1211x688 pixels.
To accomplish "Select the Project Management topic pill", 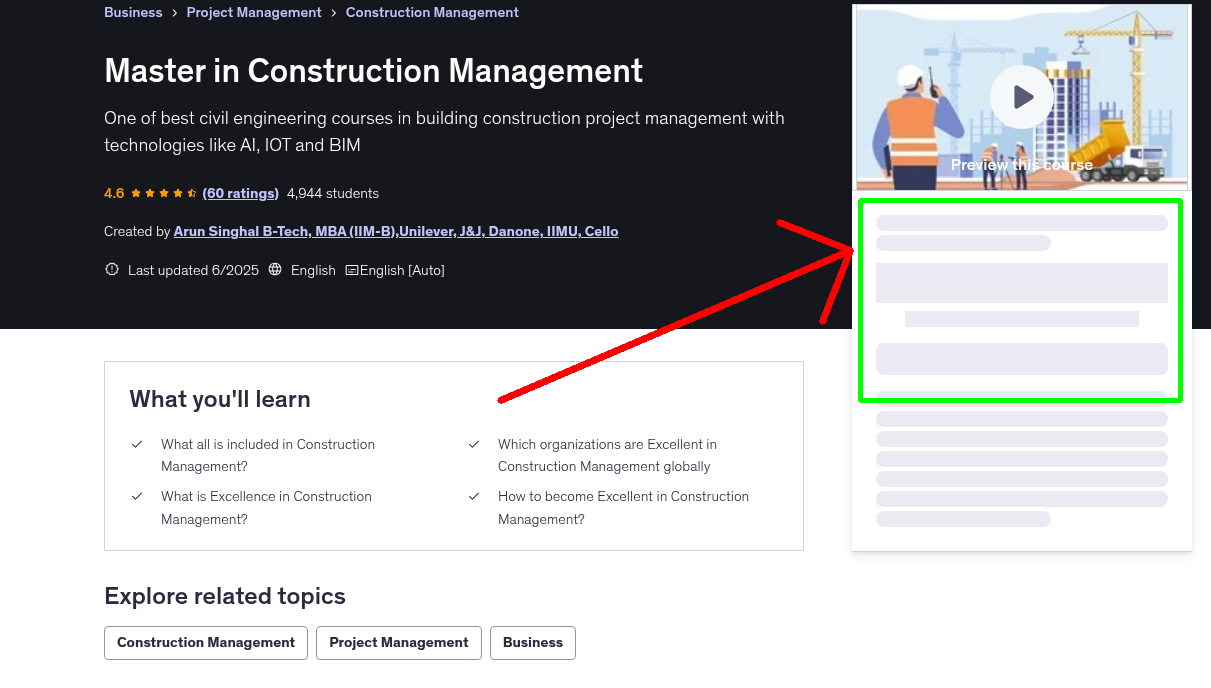I will point(398,643).
